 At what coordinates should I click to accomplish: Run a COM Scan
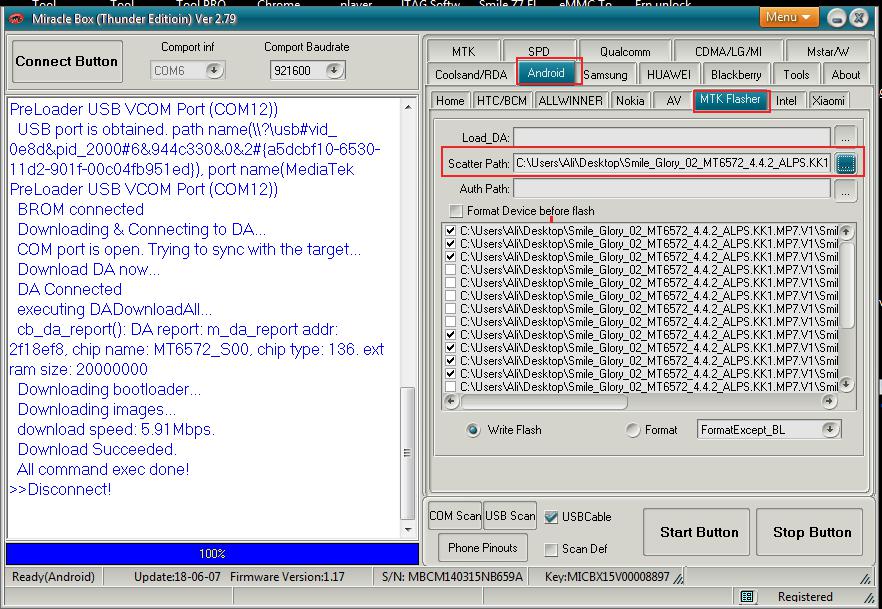(454, 516)
